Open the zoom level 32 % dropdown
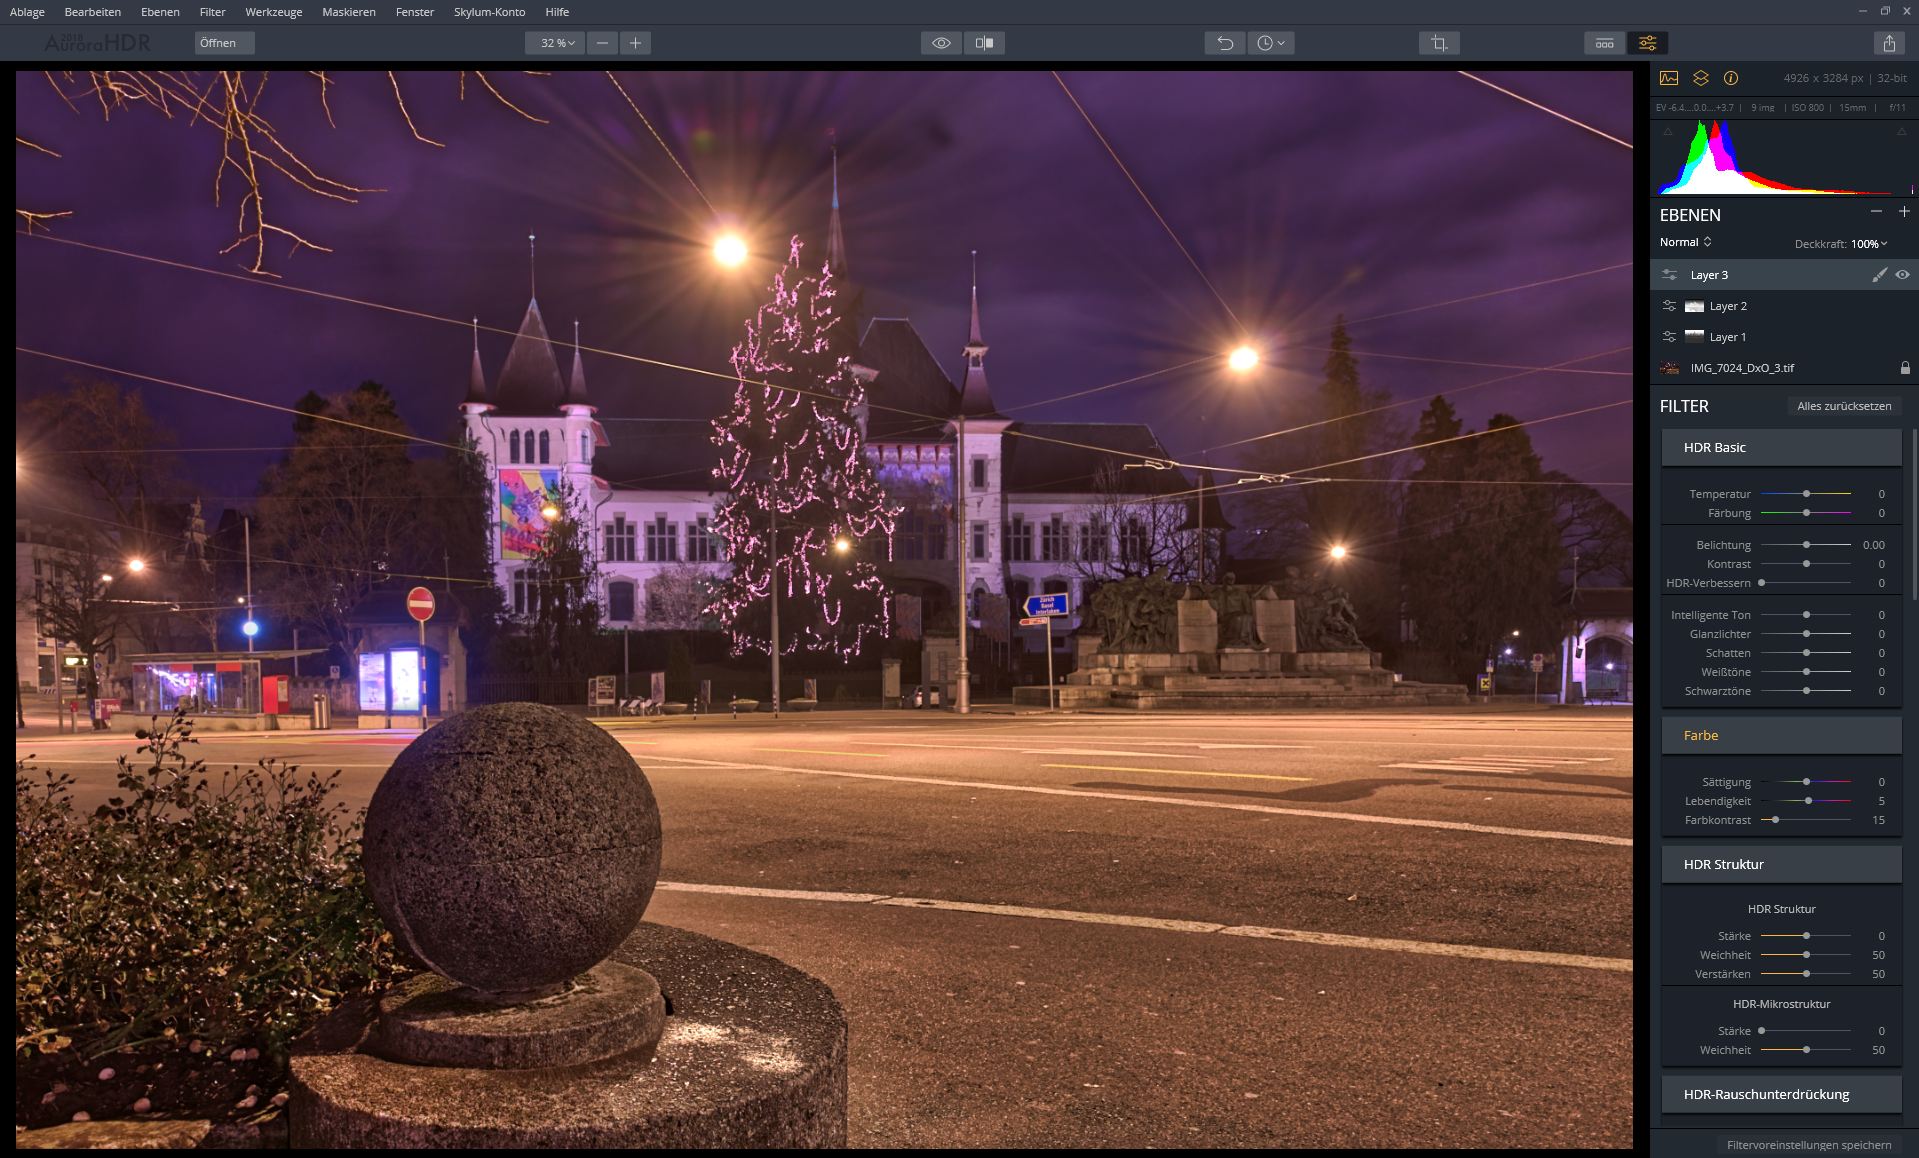 tap(555, 43)
